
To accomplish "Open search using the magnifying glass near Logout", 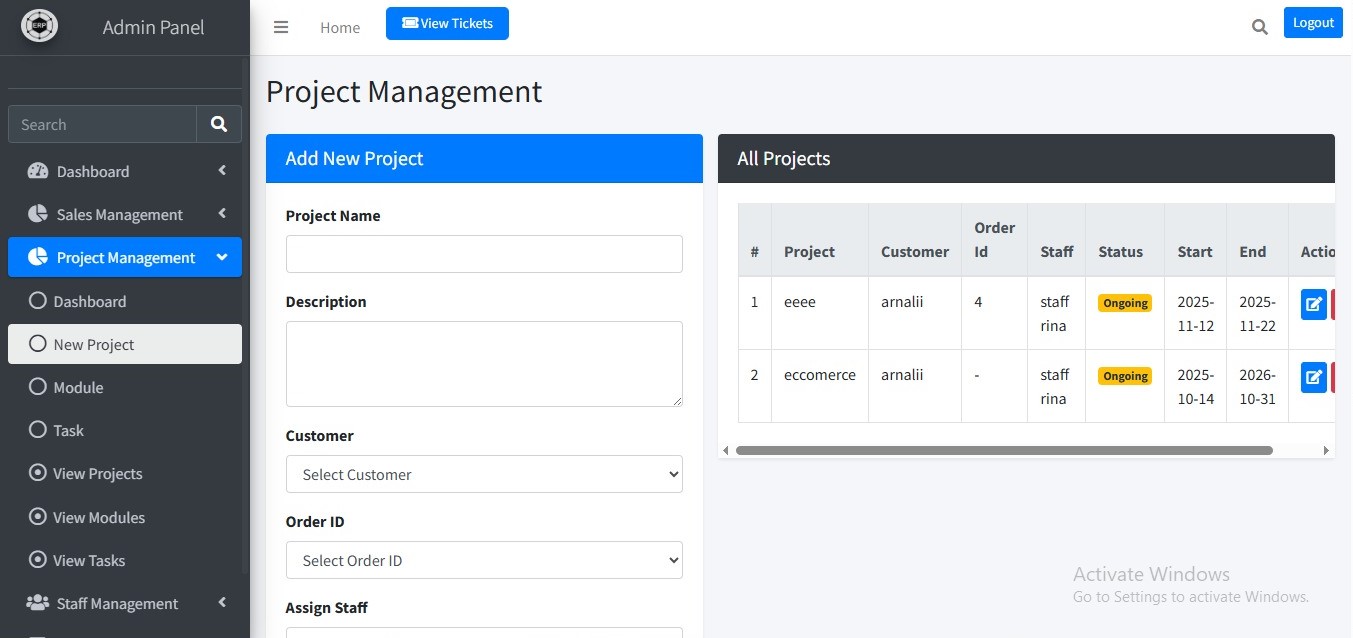I will point(1259,26).
